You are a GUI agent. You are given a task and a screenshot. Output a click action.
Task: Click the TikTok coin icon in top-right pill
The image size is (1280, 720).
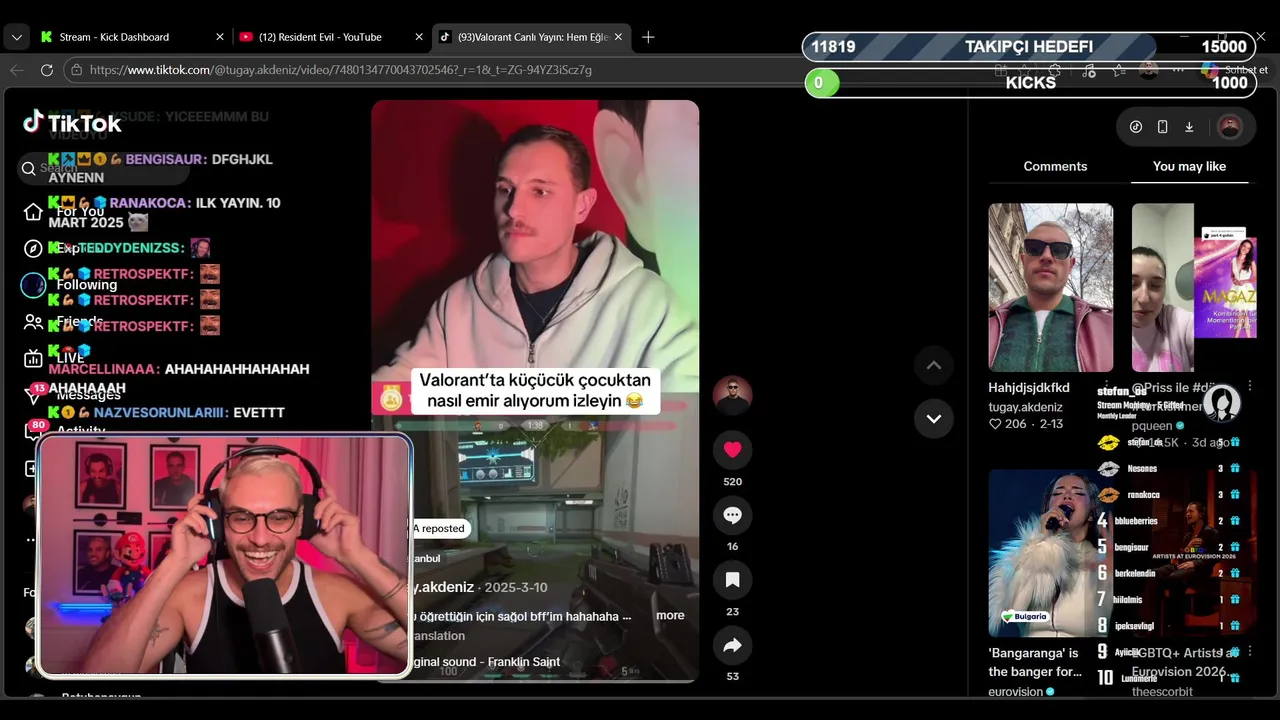point(1136,127)
